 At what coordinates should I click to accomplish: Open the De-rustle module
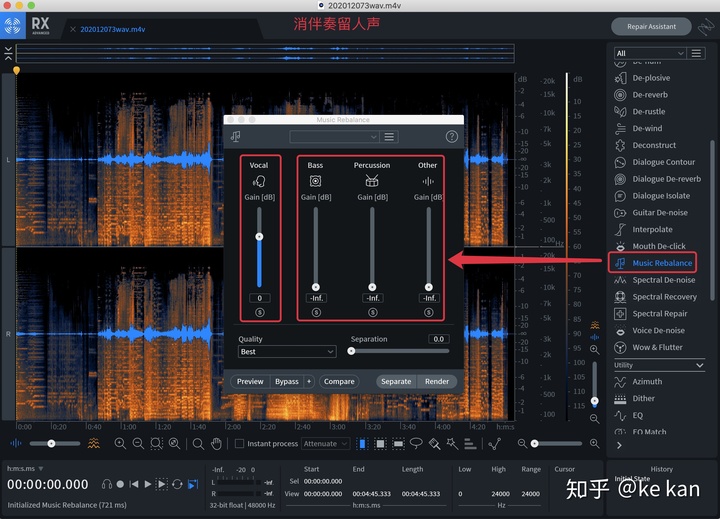pyautogui.click(x=640, y=112)
